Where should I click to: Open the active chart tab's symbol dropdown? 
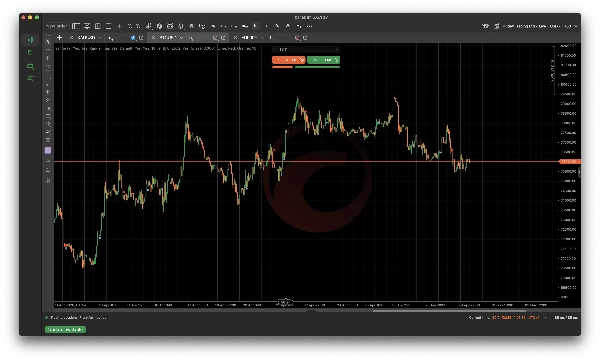171,38
